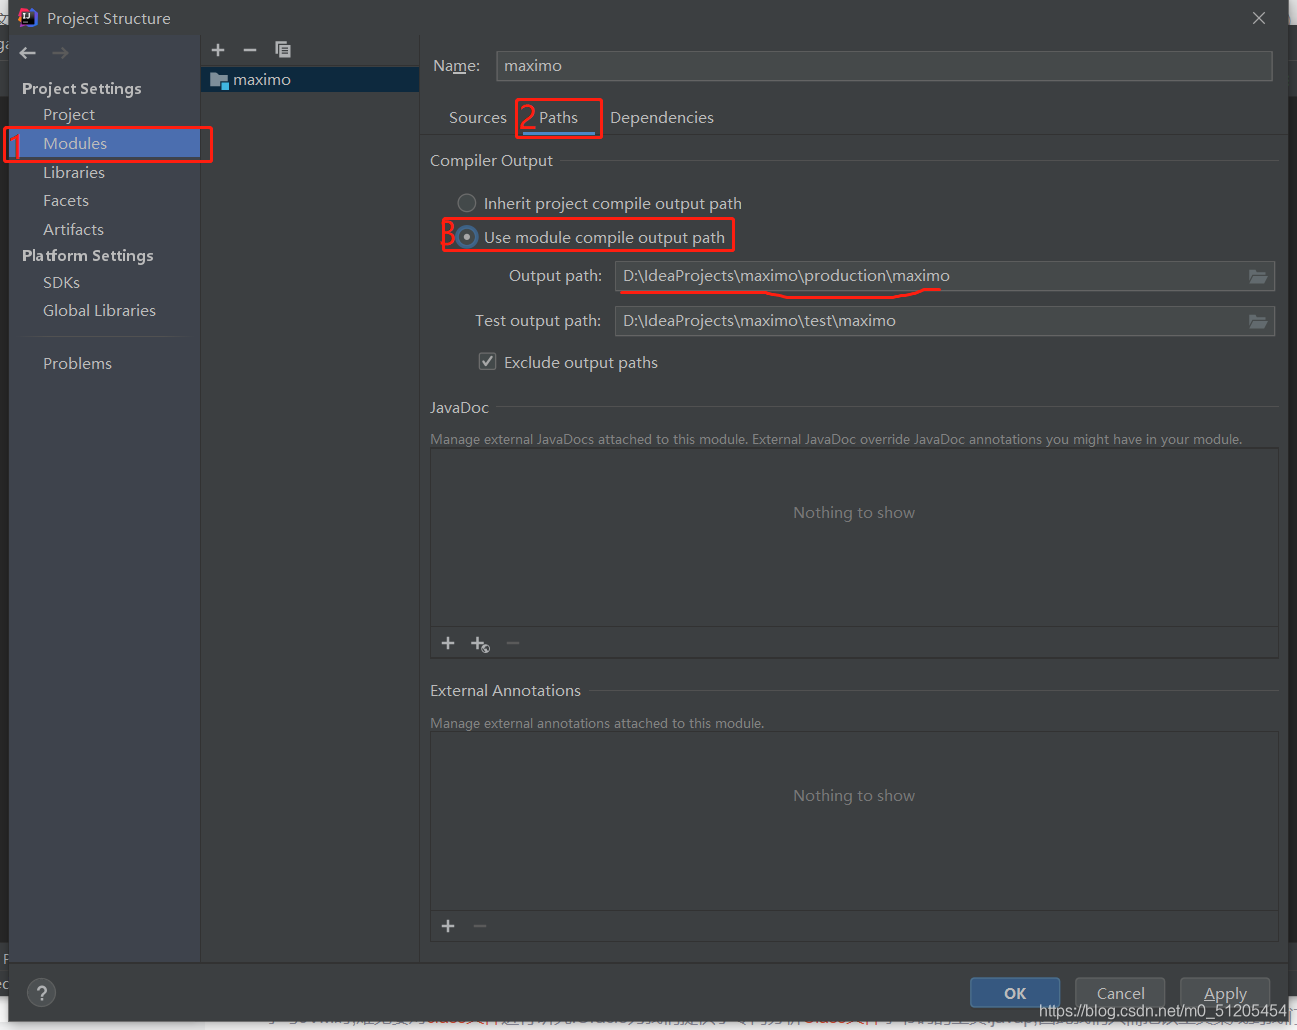Click the IntelliJ logo in title bar
Viewport: 1297px width, 1030px height.
pyautogui.click(x=28, y=18)
